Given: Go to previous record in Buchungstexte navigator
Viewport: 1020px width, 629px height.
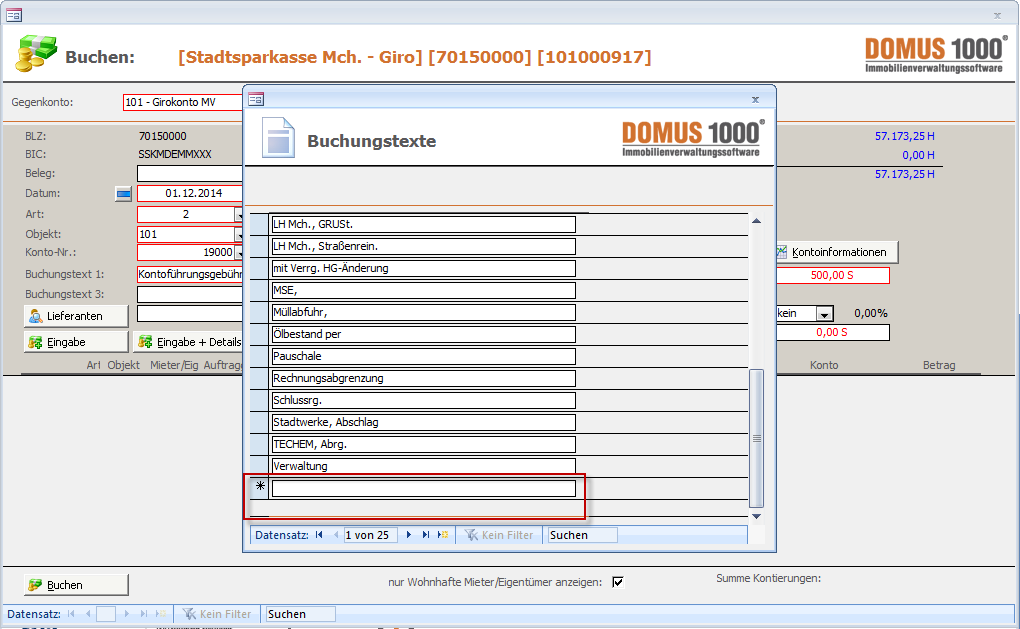Looking at the screenshot, I should coord(336,535).
